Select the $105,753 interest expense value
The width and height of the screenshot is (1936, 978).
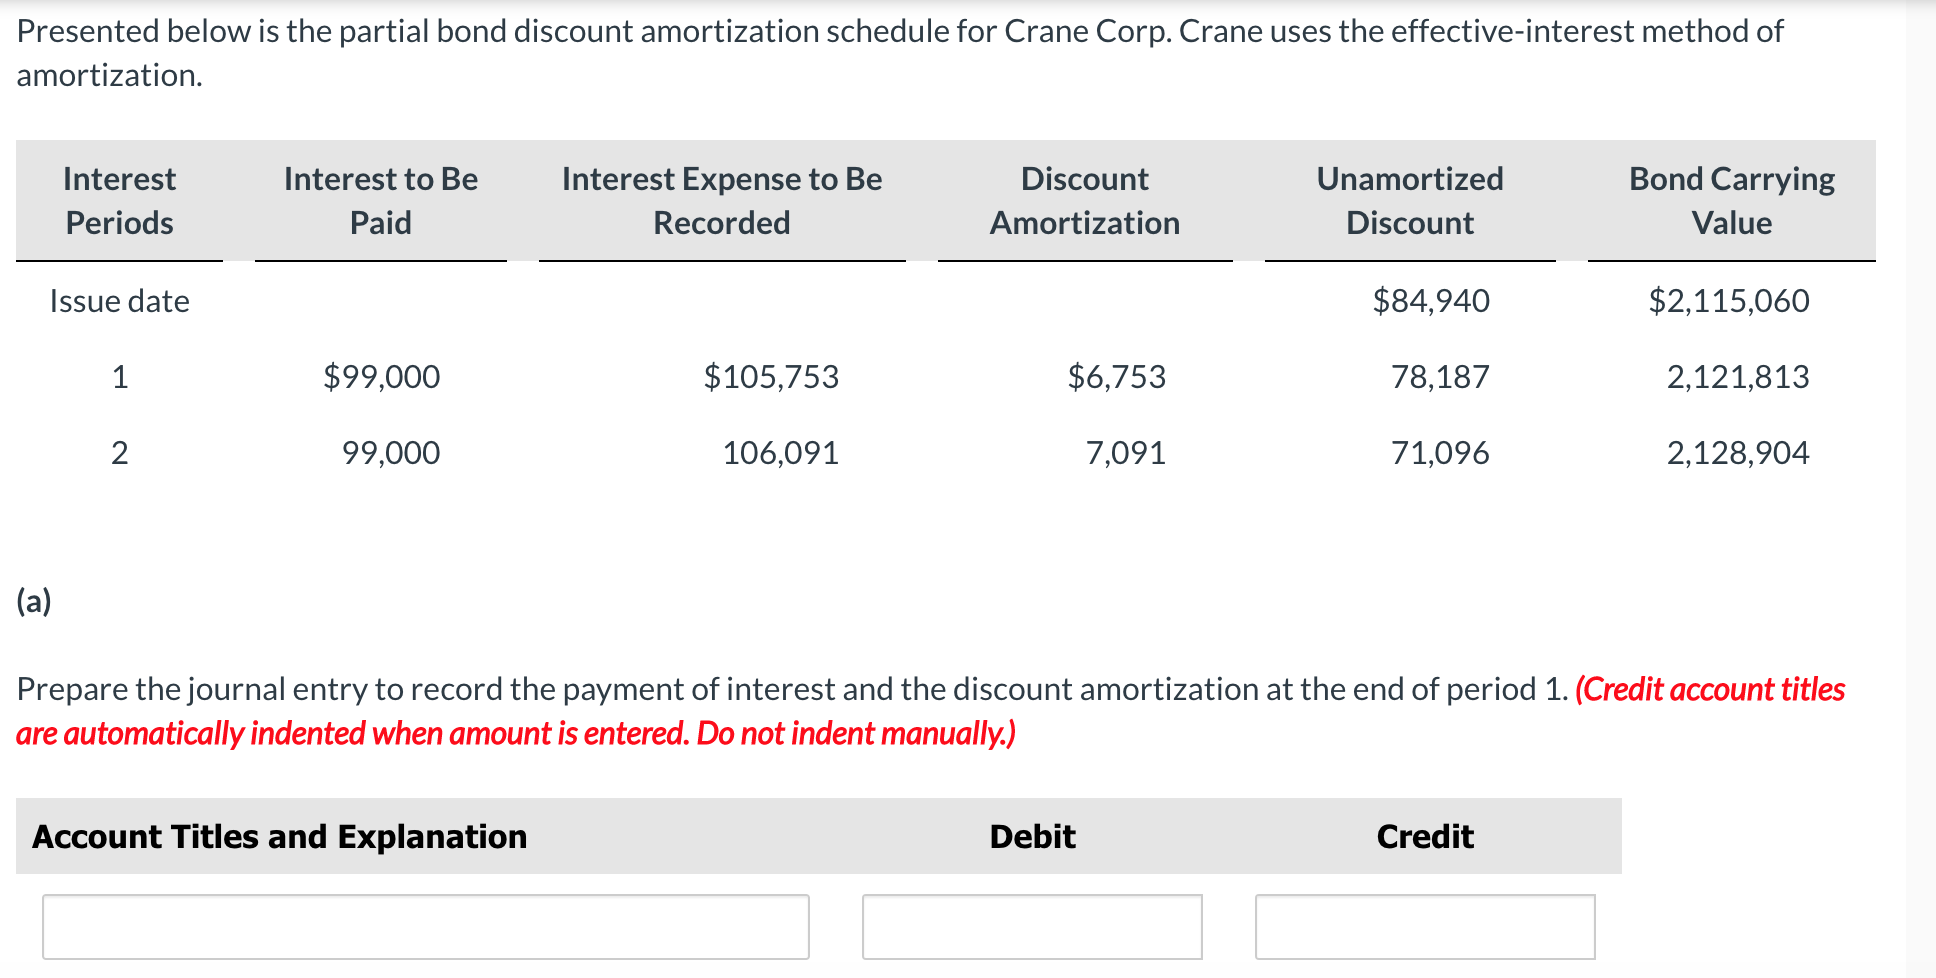[771, 377]
